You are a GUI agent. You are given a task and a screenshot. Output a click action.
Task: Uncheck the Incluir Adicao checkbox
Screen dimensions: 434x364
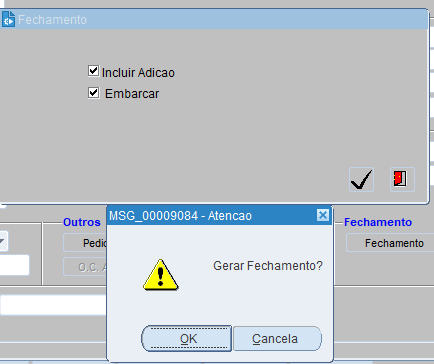point(93,71)
